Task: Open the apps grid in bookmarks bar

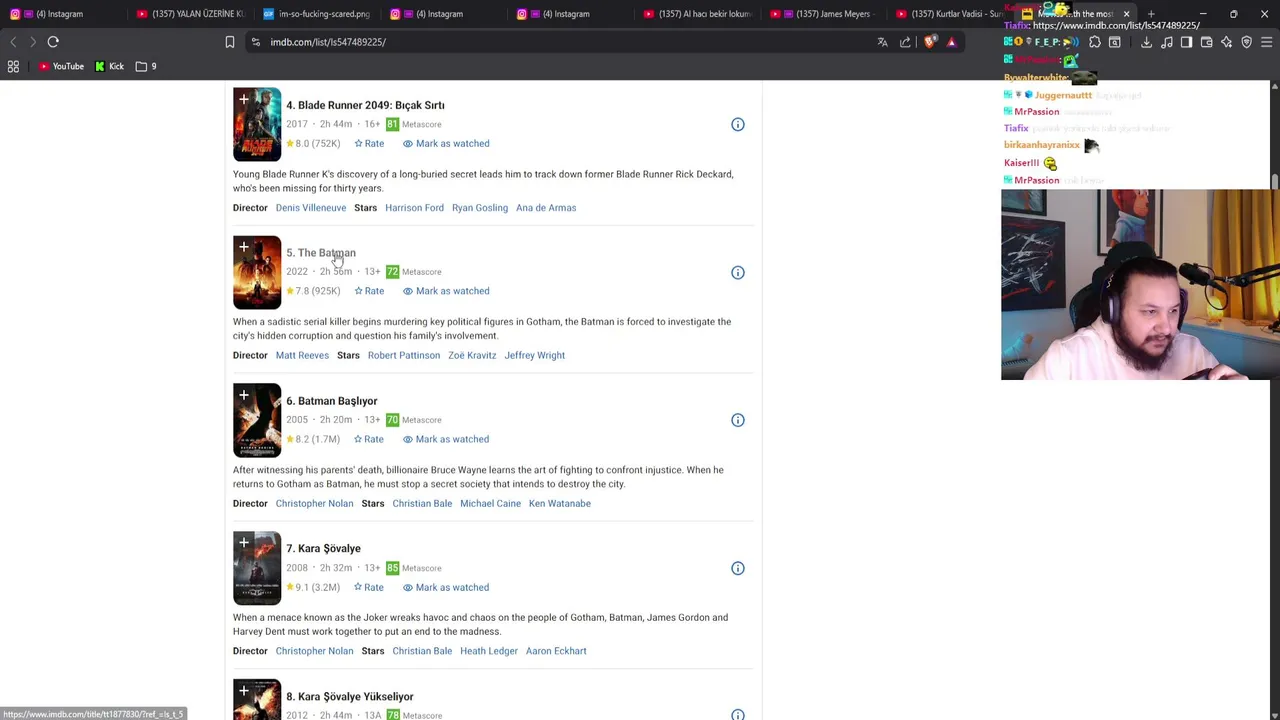Action: click(13, 66)
